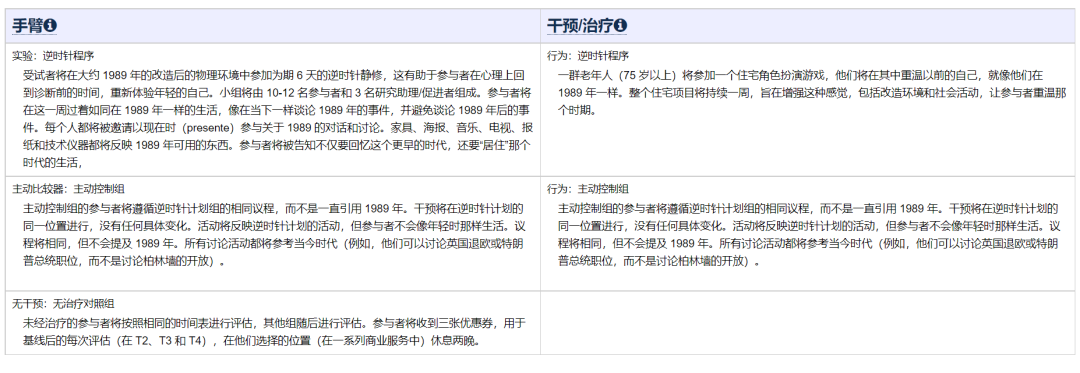Screen dimensions: 1080x373
Task: Click the active control description in the 干预/治疗 column
Action: (x=809, y=235)
